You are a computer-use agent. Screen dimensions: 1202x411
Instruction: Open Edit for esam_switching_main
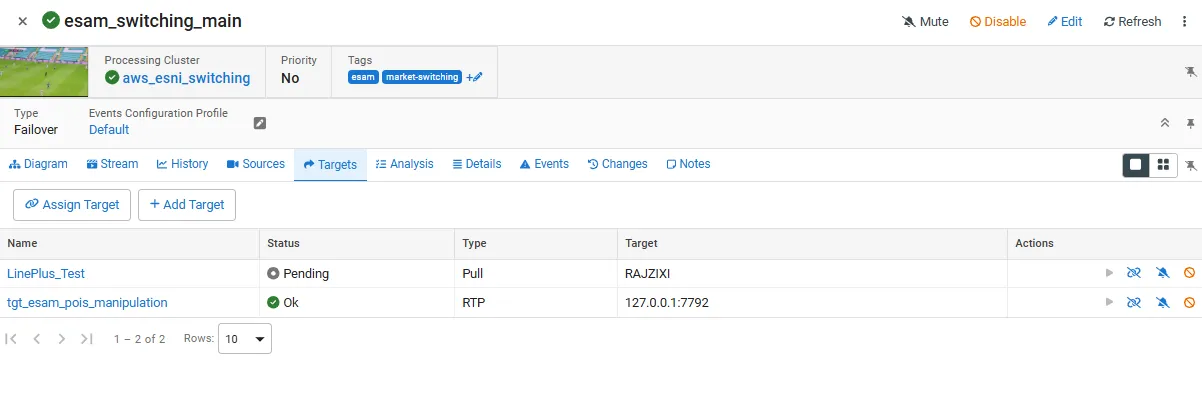[1065, 21]
